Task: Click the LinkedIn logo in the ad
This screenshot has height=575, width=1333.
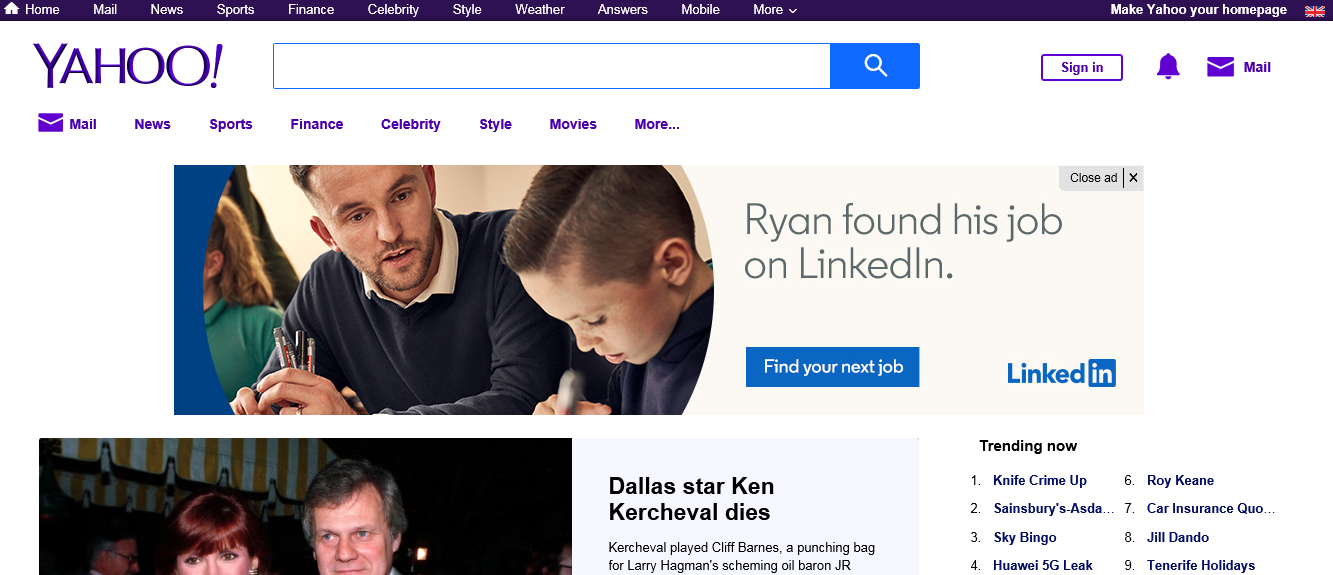Action: 1061,374
